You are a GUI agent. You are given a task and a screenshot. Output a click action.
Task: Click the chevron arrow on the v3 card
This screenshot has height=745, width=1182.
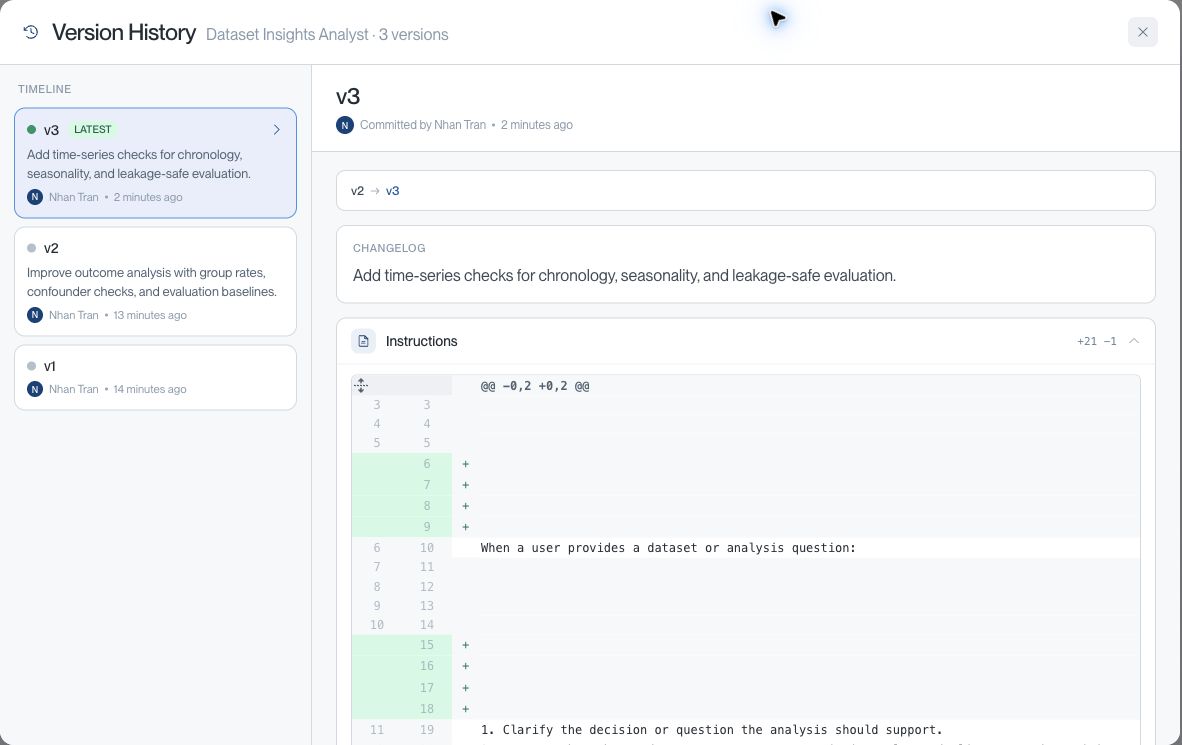coord(277,130)
